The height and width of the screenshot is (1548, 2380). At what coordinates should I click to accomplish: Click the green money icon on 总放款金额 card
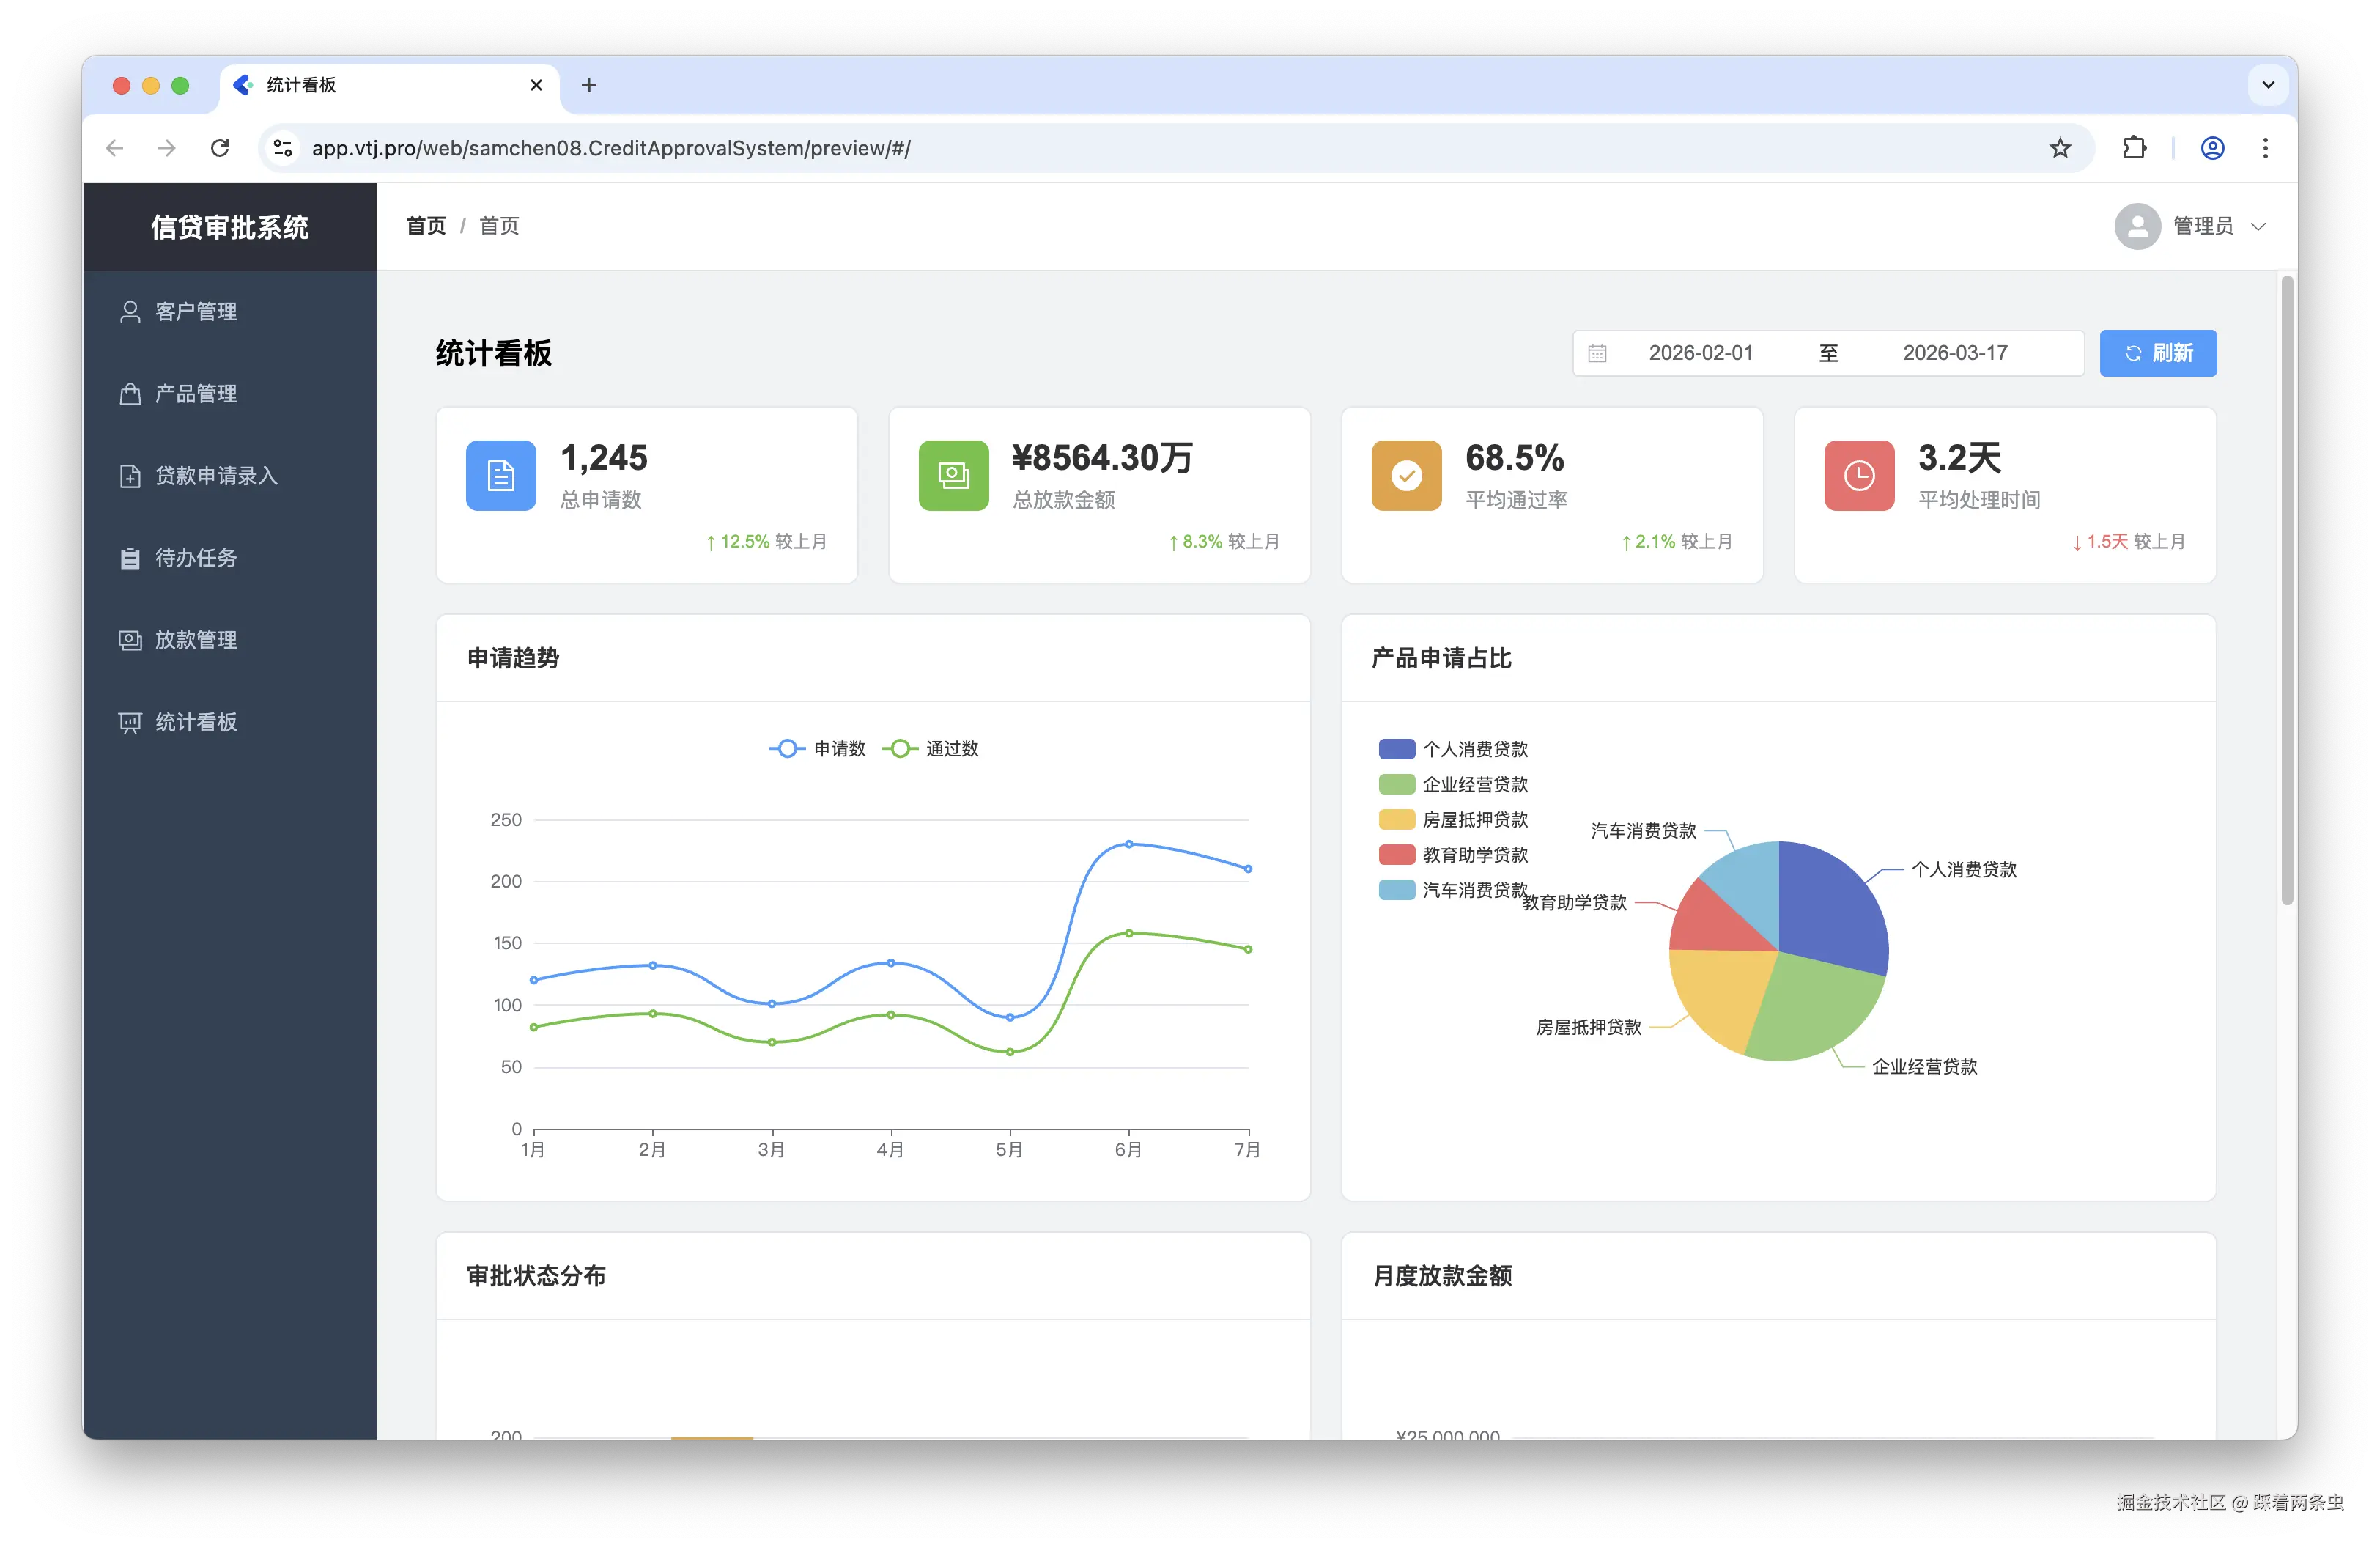953,476
